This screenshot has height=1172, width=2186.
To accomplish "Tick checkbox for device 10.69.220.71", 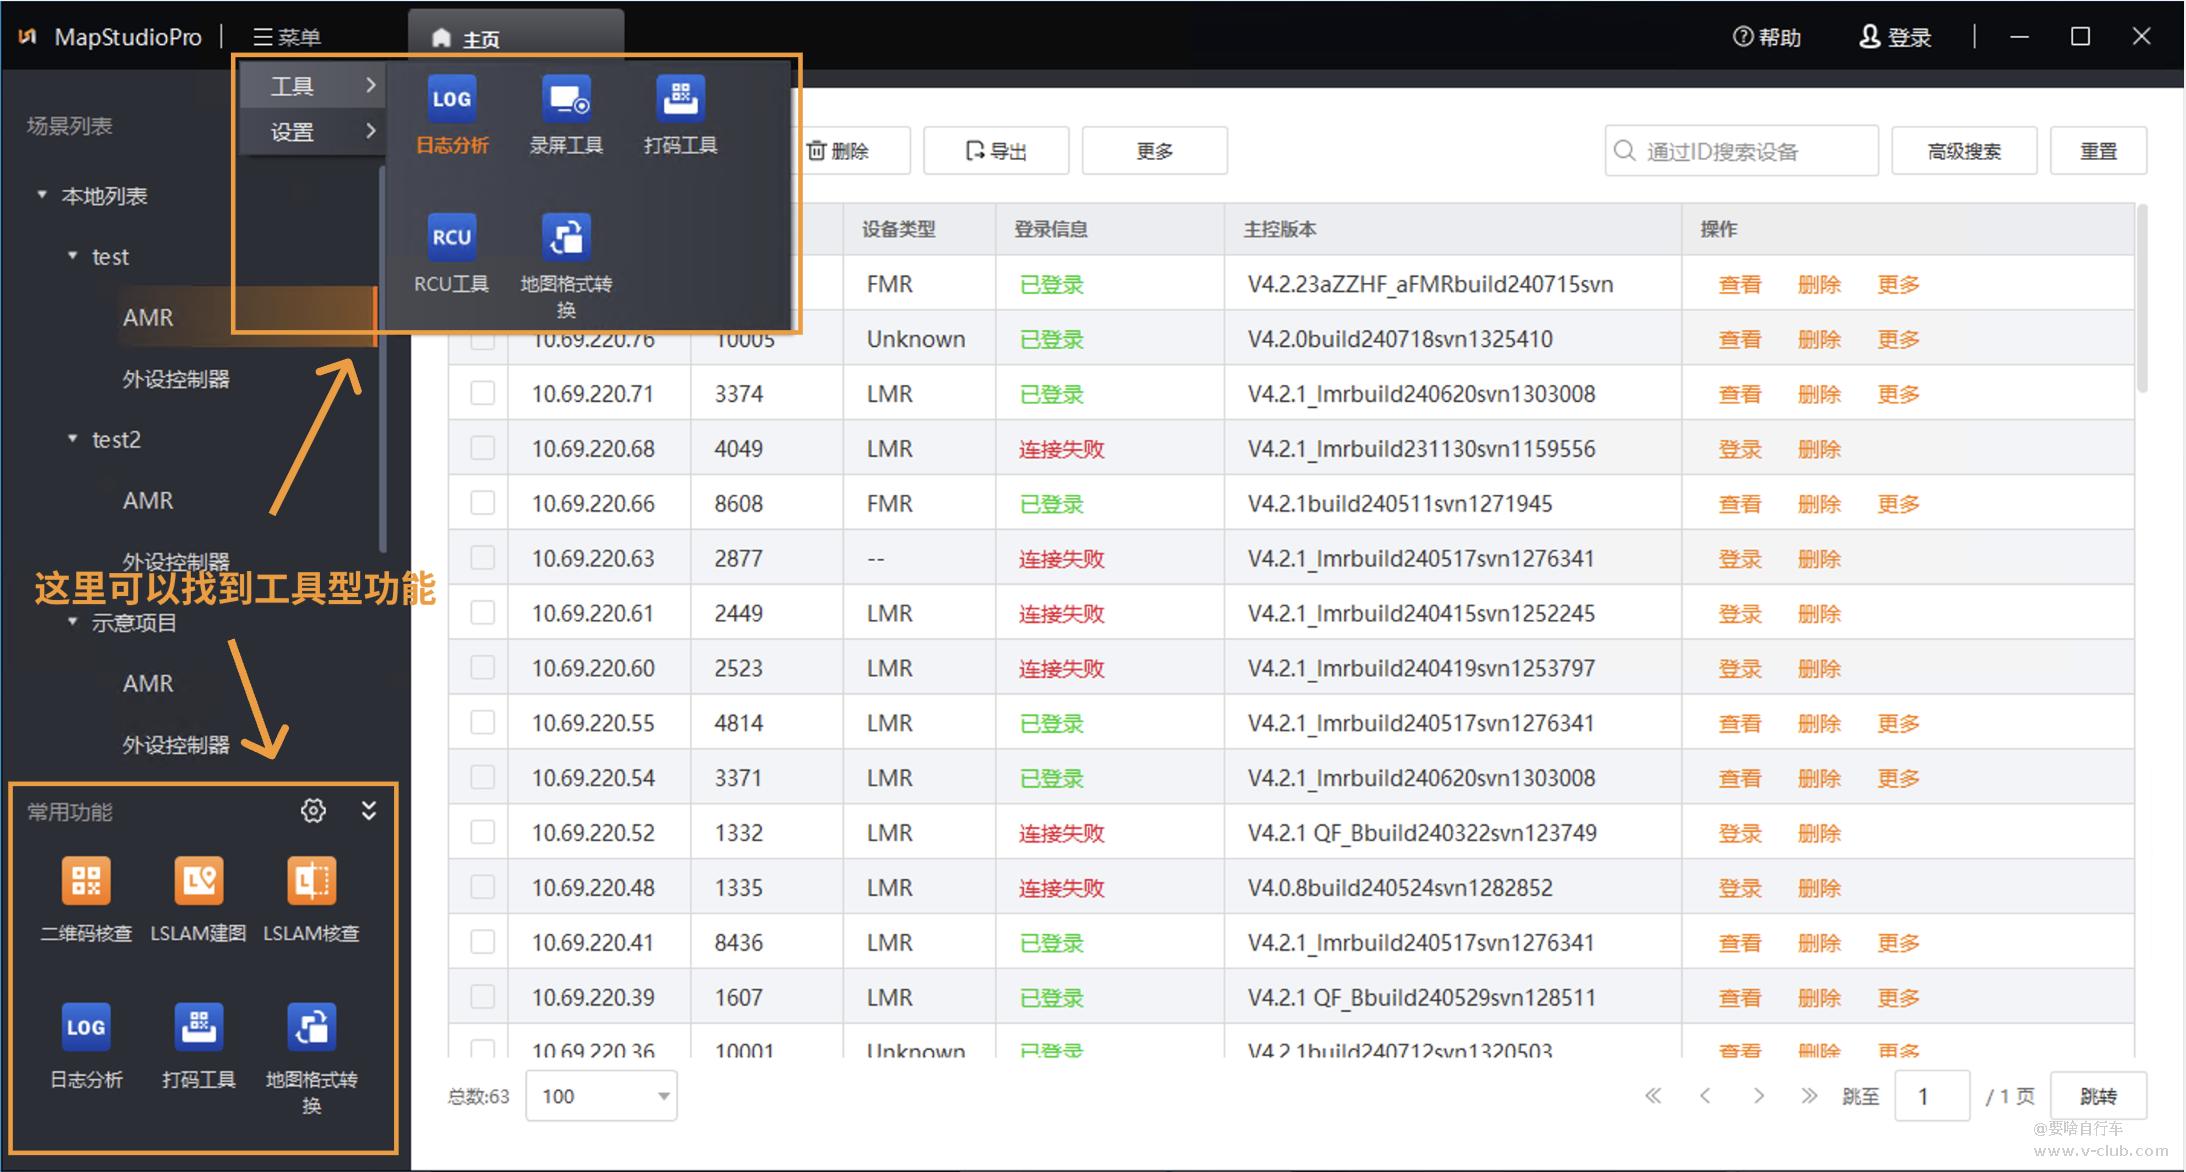I will [x=482, y=393].
